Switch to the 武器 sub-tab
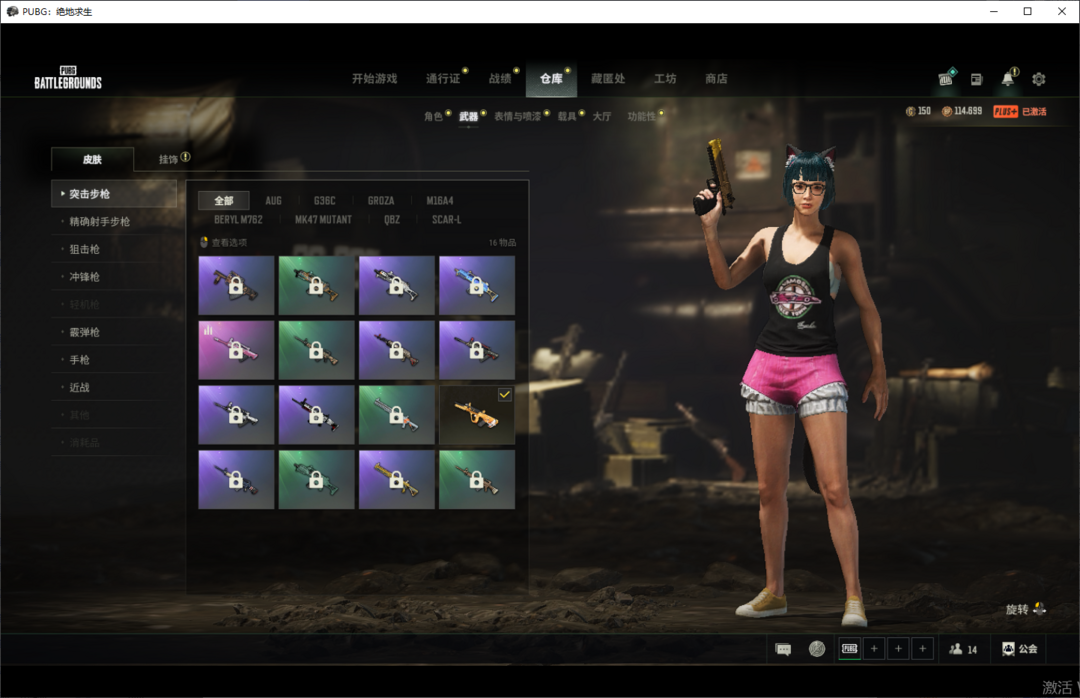This screenshot has height=698, width=1080. point(469,116)
